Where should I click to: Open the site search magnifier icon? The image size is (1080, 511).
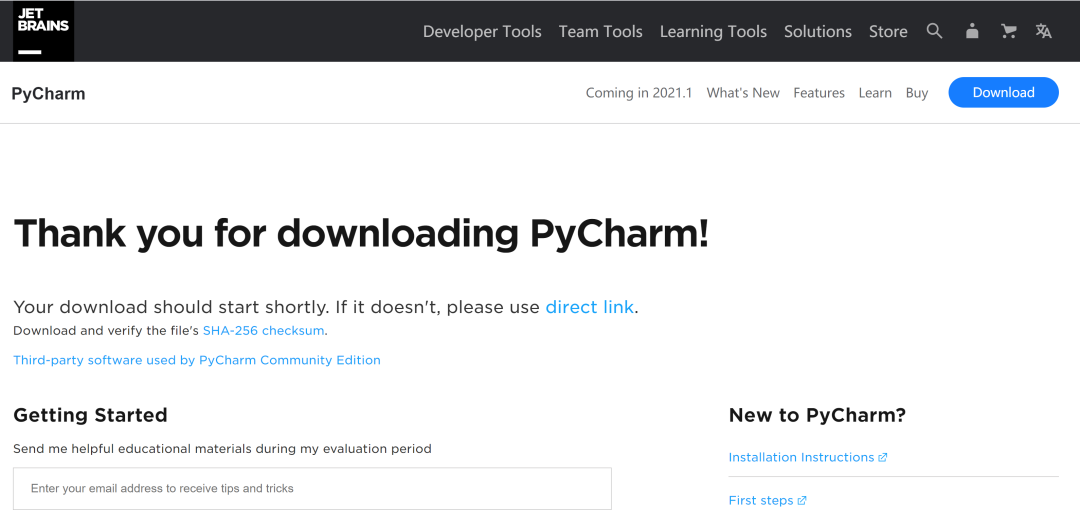(934, 31)
